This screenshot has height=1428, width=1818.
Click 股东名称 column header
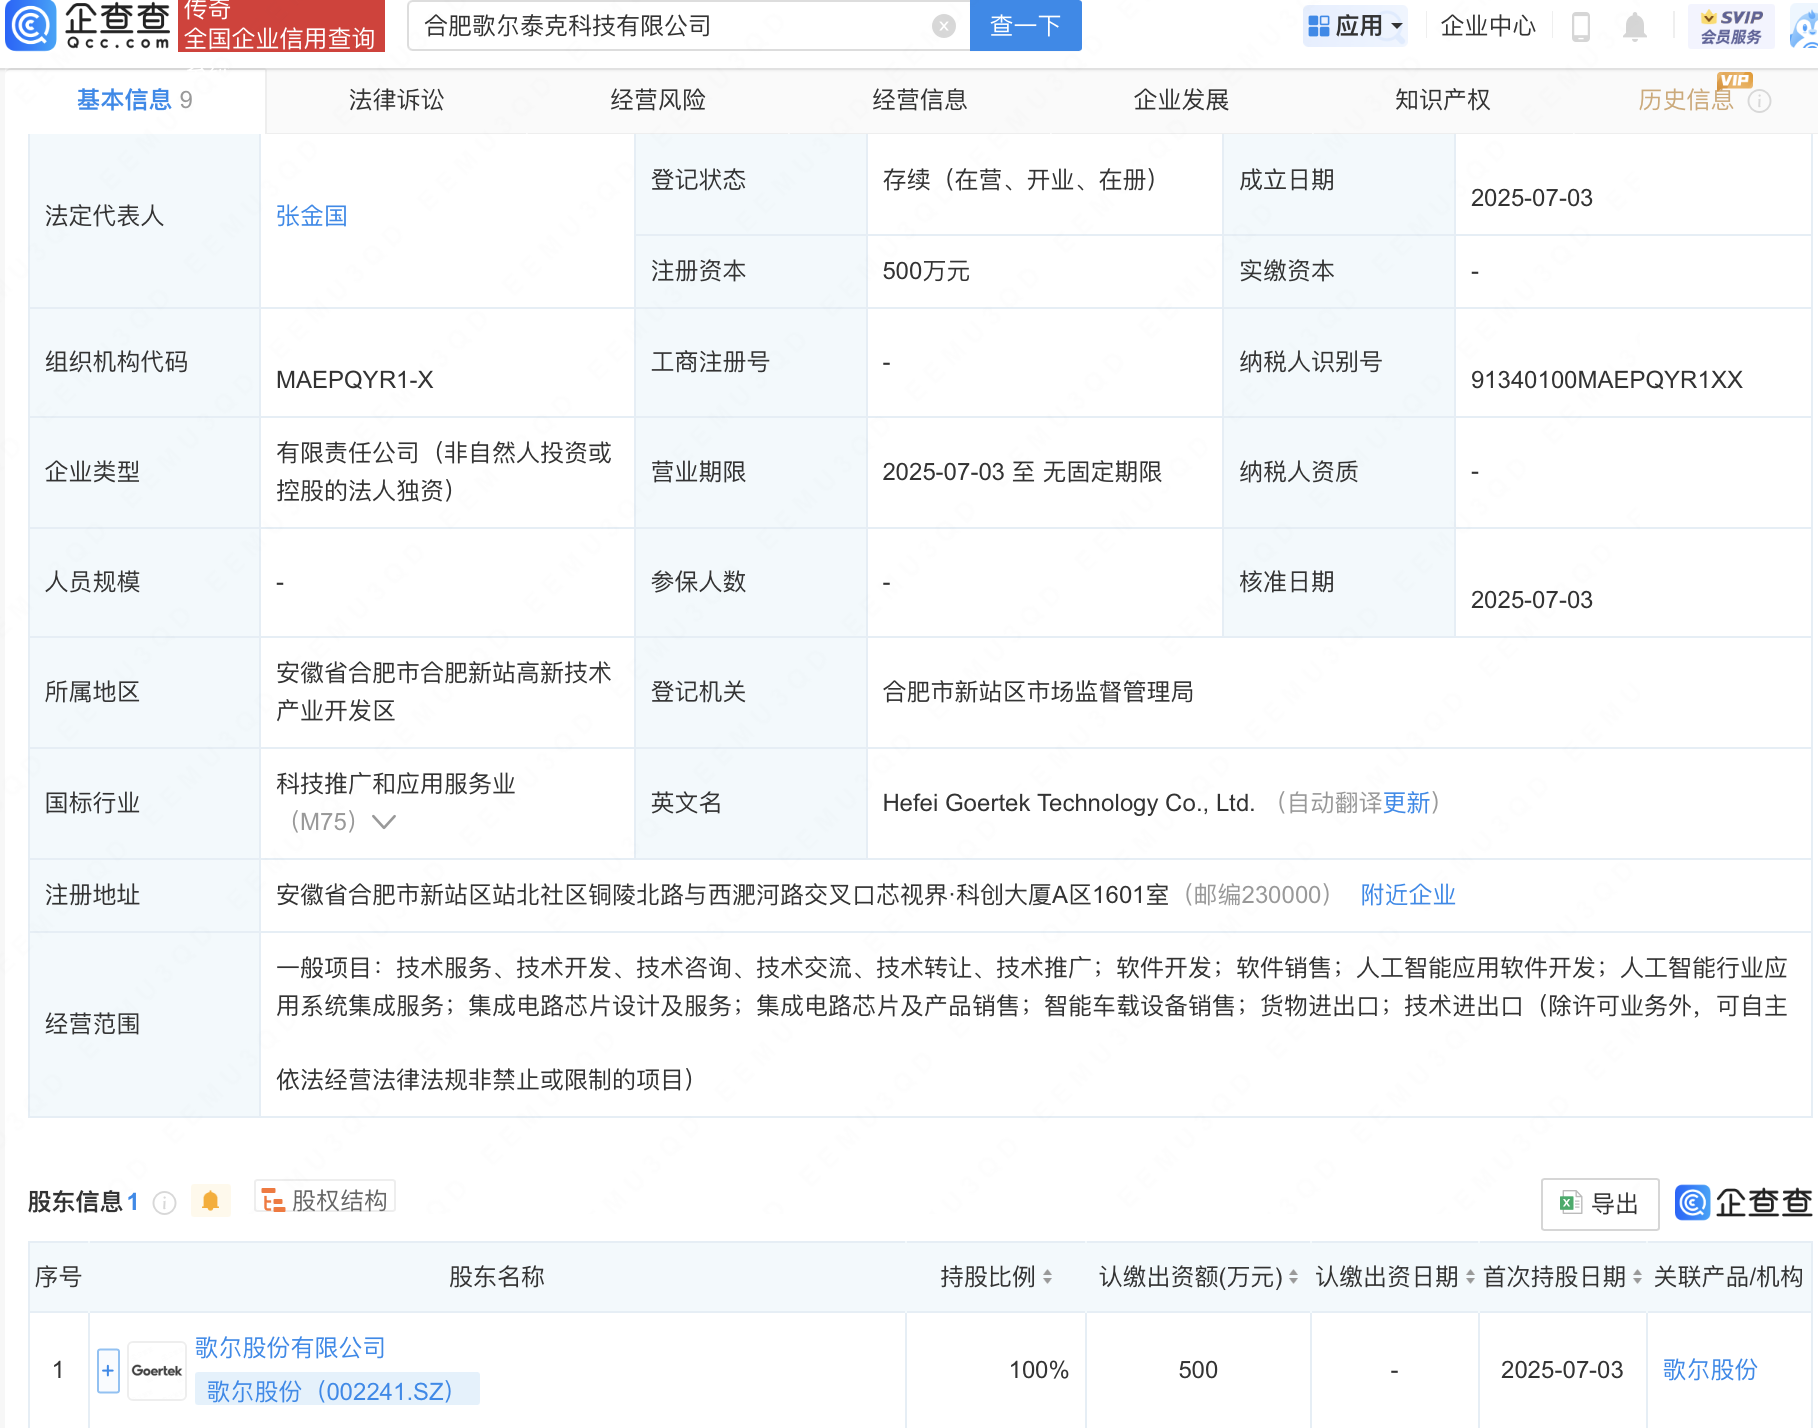click(497, 1277)
